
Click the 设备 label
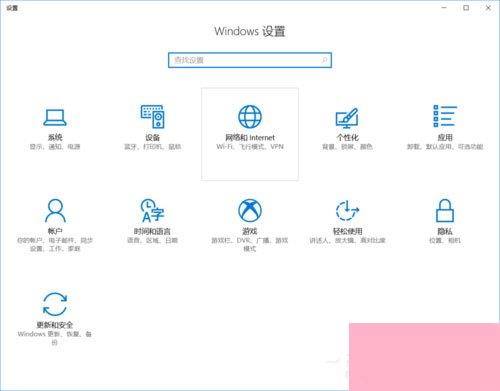point(152,137)
